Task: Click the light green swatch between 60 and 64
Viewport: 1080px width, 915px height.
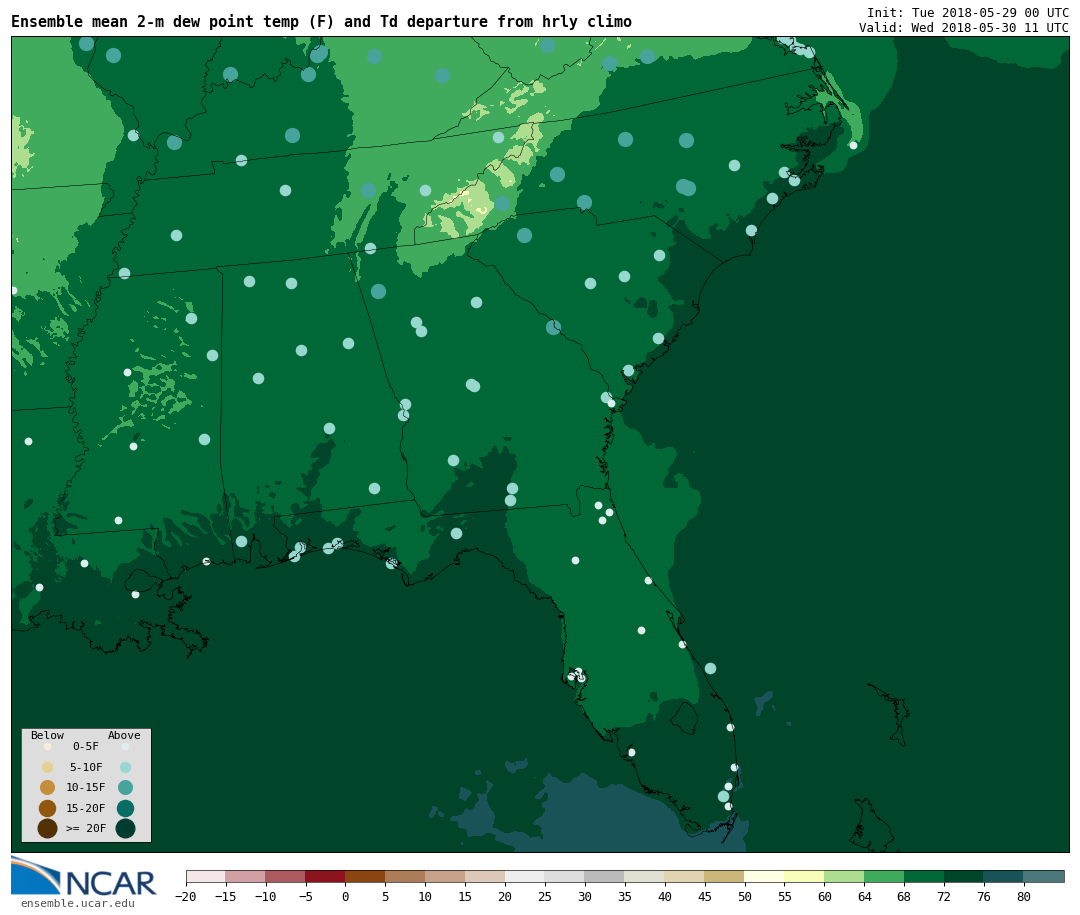Action: tap(845, 876)
